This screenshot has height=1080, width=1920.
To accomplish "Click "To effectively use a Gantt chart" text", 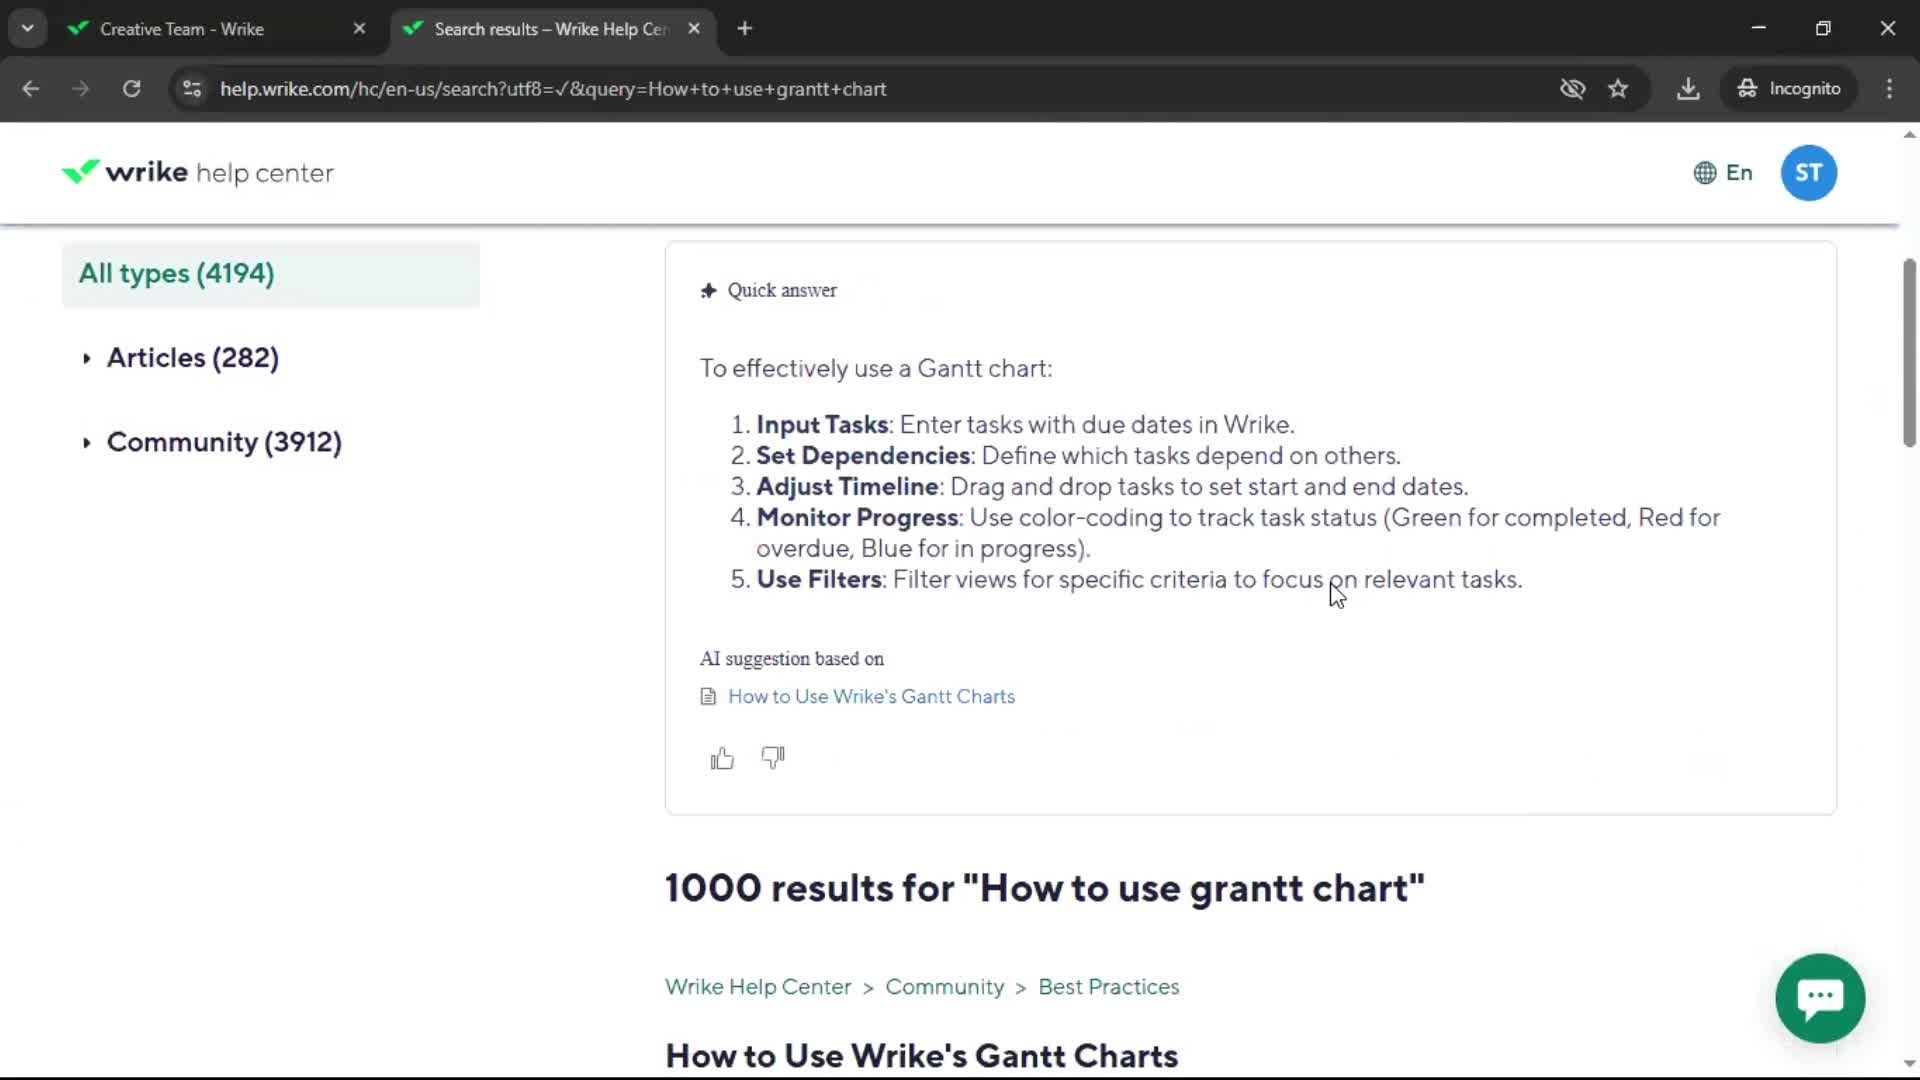I will point(876,369).
